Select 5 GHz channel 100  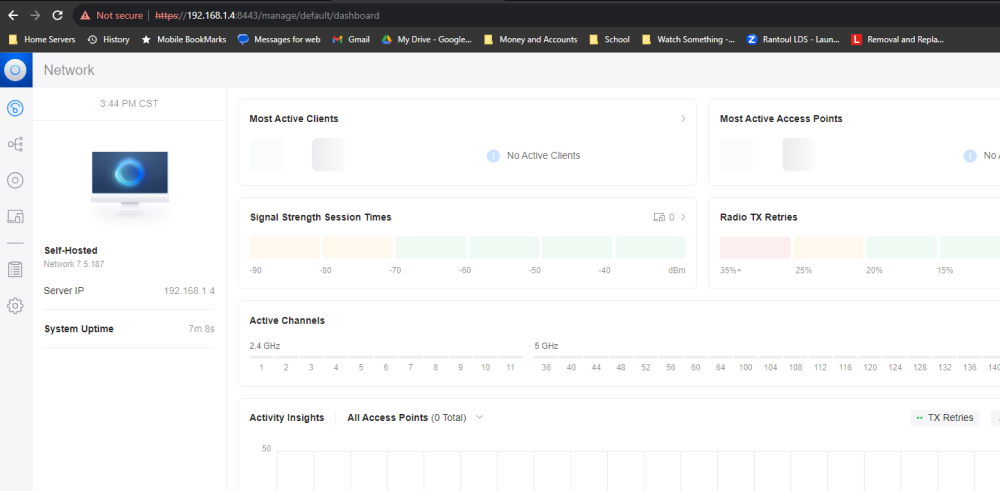(x=746, y=367)
